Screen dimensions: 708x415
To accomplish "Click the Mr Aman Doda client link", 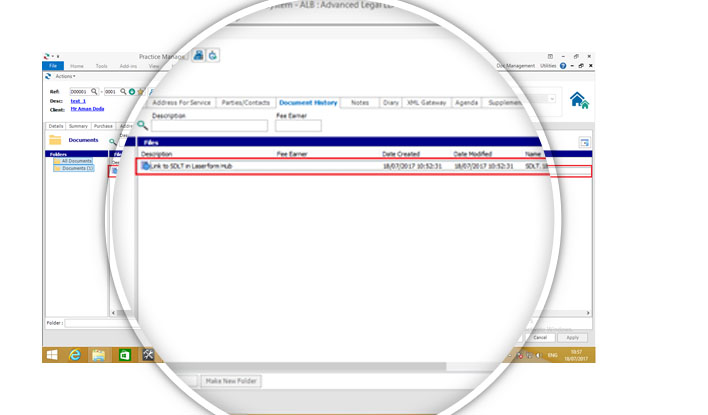I will click(85, 108).
